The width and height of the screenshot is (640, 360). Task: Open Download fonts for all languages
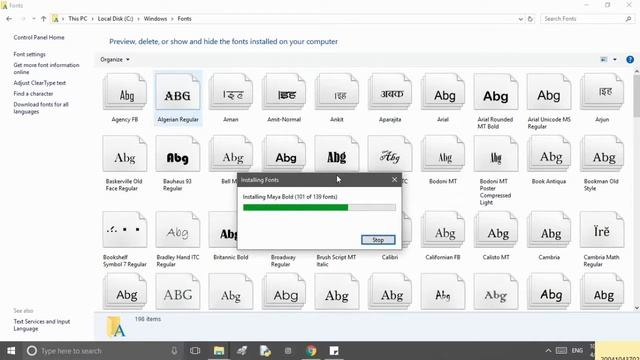41,108
